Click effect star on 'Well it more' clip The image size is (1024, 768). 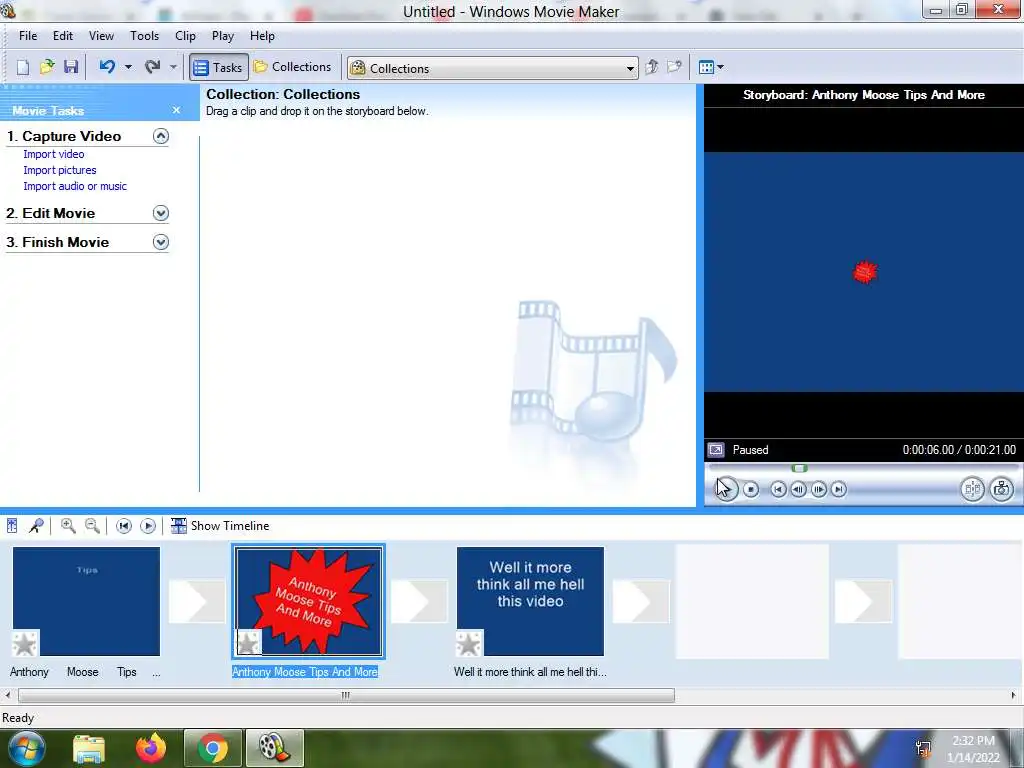pos(469,643)
